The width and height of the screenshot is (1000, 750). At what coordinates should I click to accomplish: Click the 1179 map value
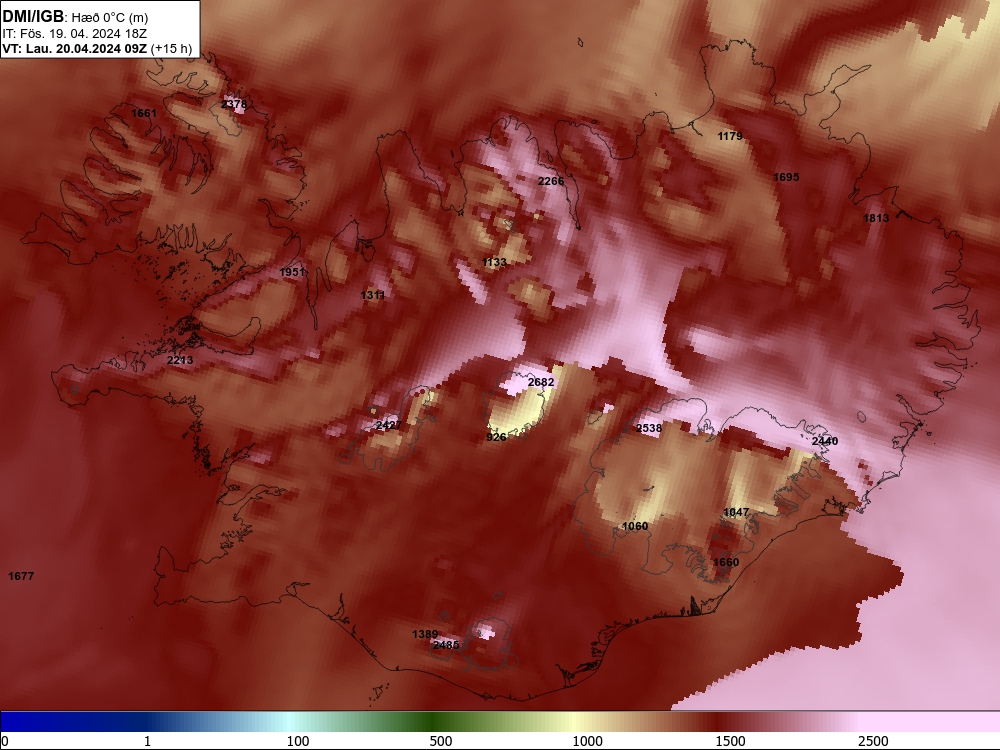730,136
